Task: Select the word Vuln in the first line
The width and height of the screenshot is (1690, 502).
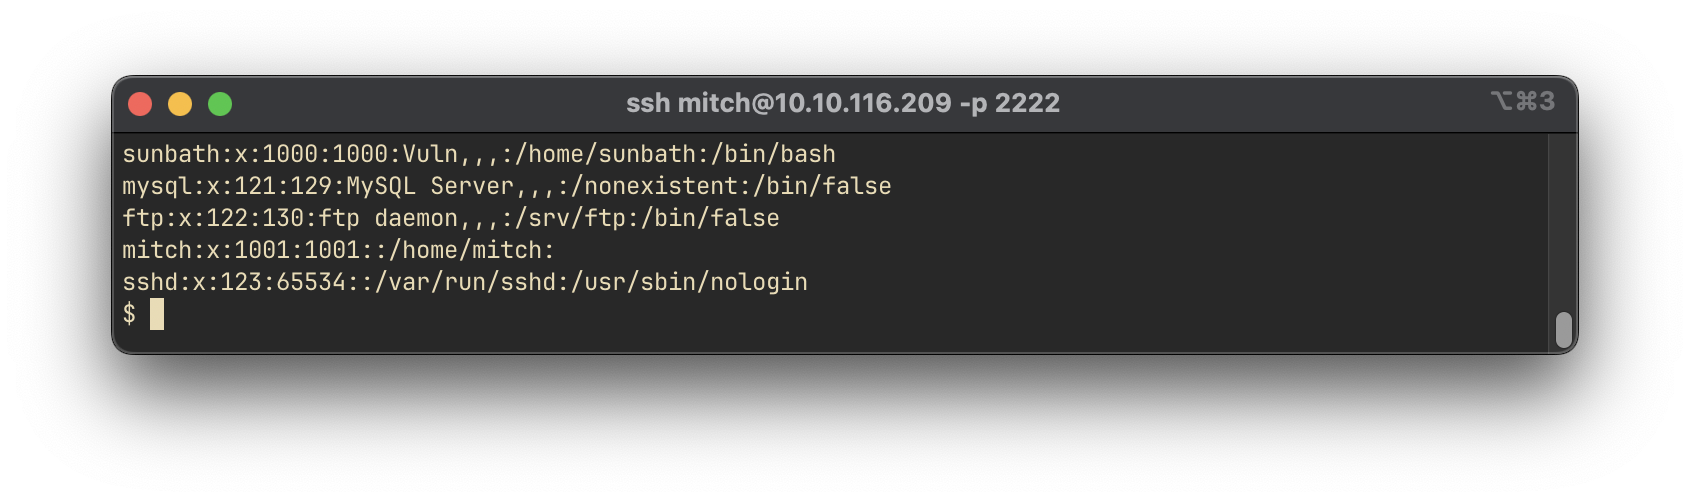Action: click(x=430, y=154)
